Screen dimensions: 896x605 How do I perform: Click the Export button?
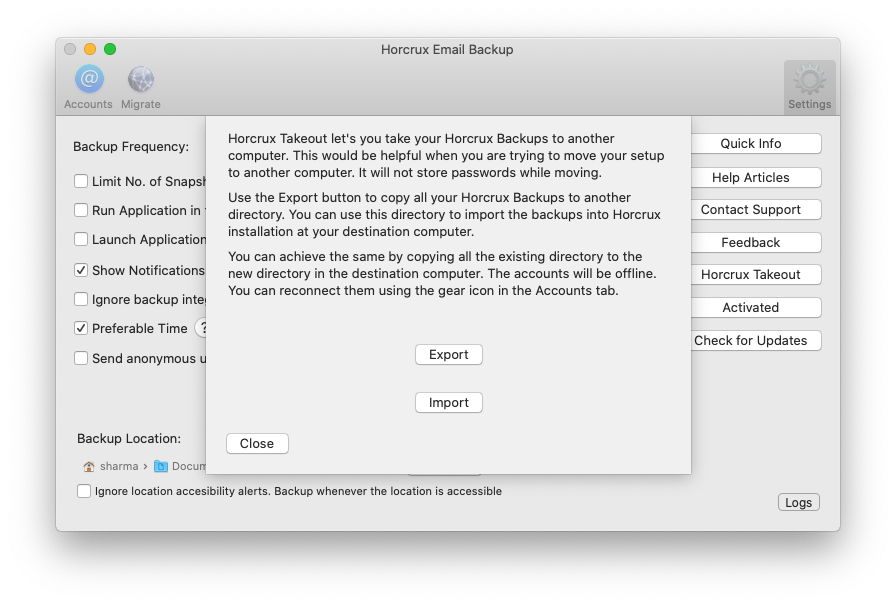(449, 355)
